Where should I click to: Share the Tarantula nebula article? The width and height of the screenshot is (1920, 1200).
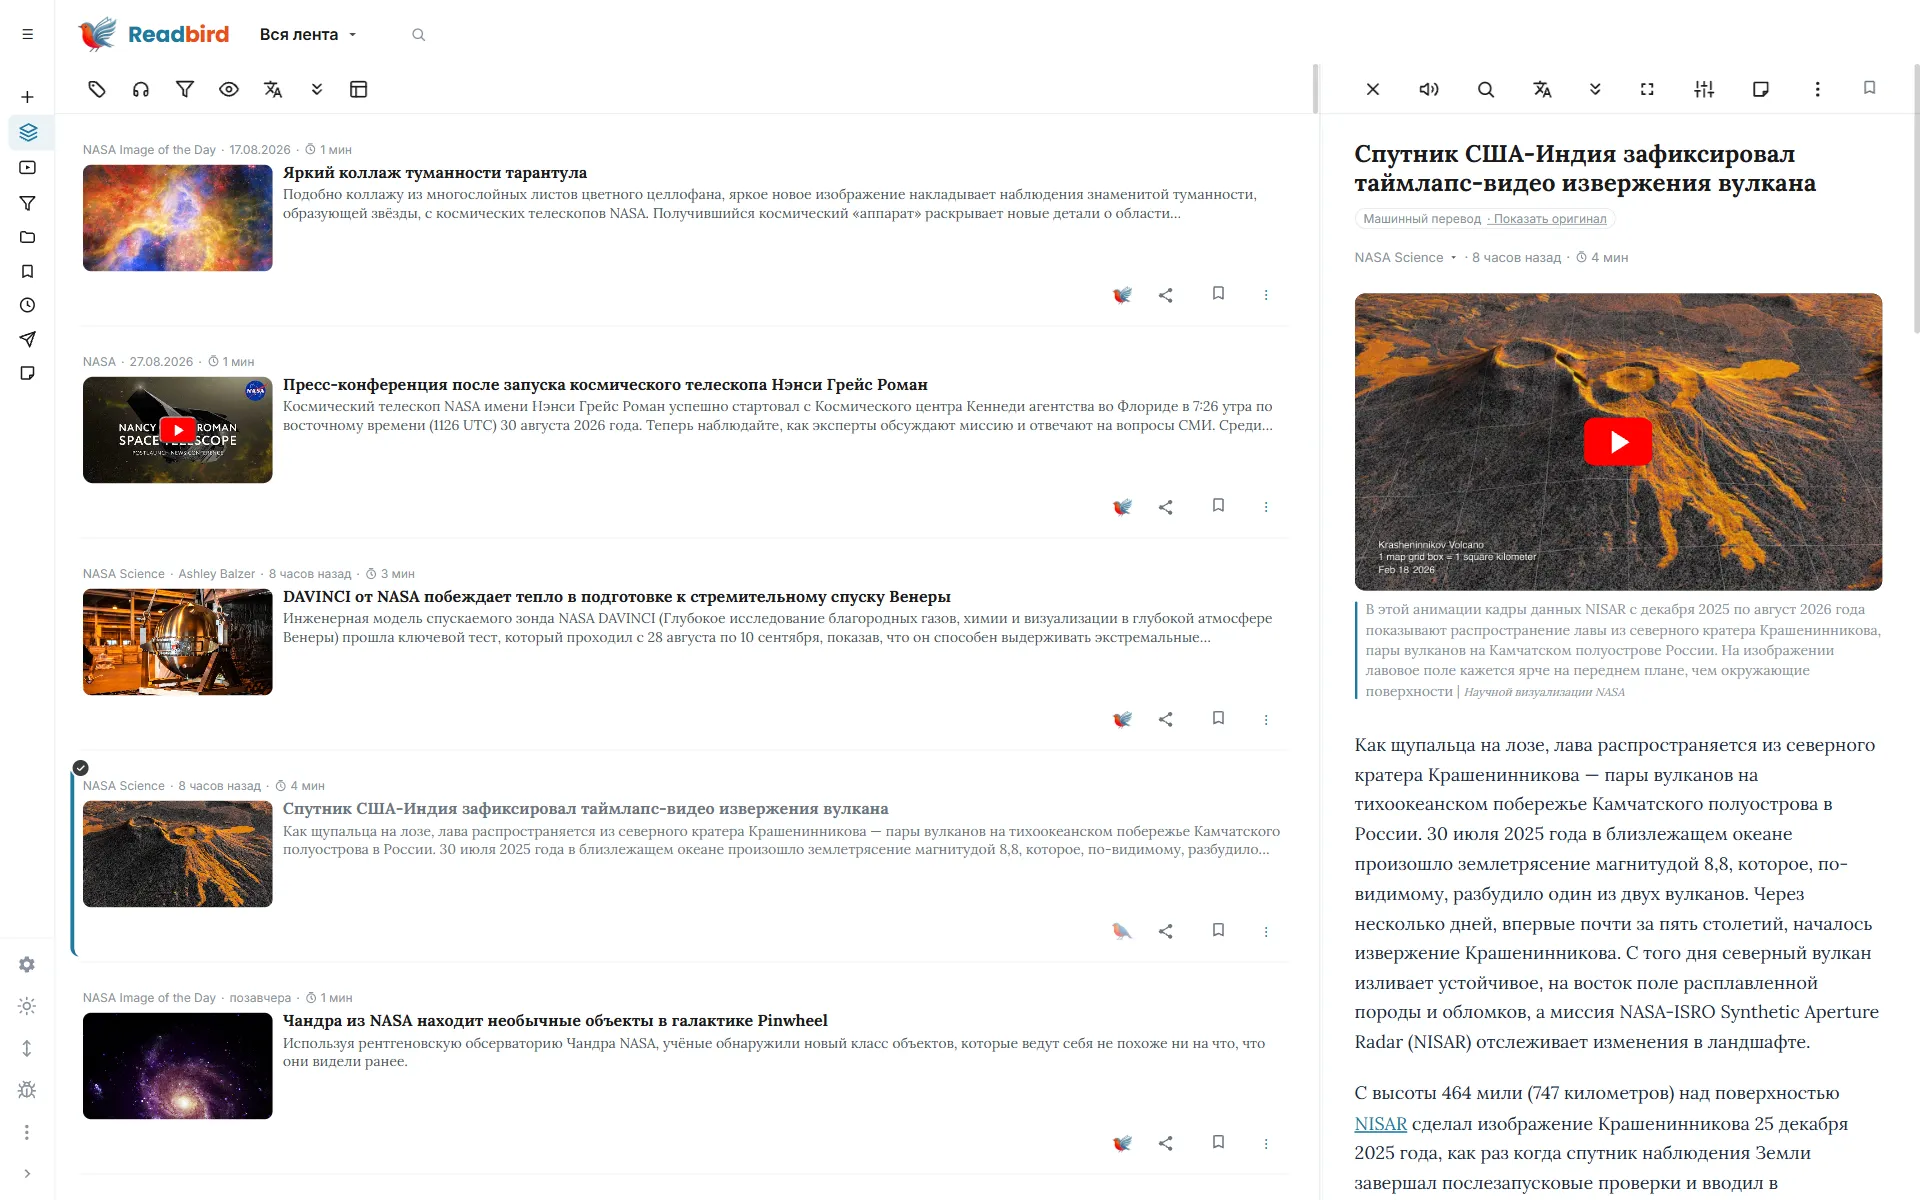(1165, 295)
